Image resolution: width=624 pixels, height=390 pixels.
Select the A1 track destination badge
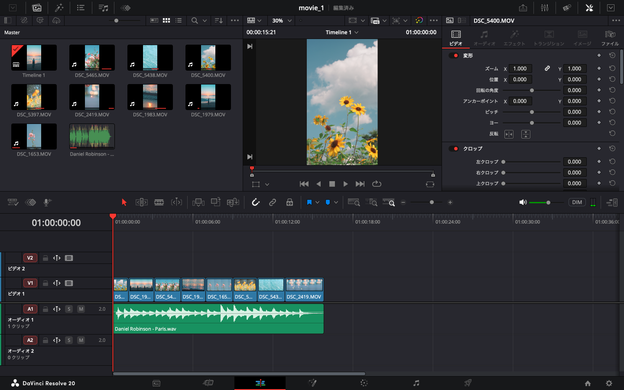tap(30, 309)
